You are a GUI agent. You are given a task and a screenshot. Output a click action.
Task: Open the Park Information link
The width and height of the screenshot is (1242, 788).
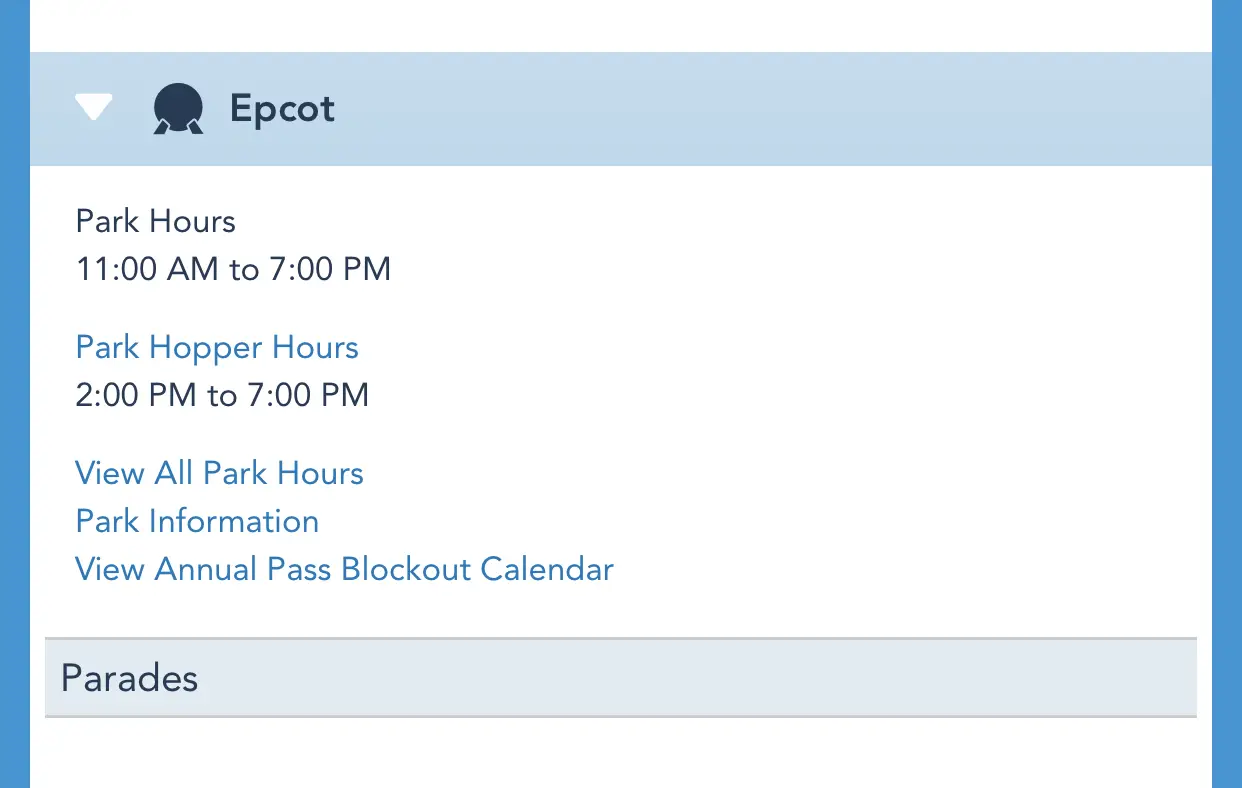pos(197,521)
